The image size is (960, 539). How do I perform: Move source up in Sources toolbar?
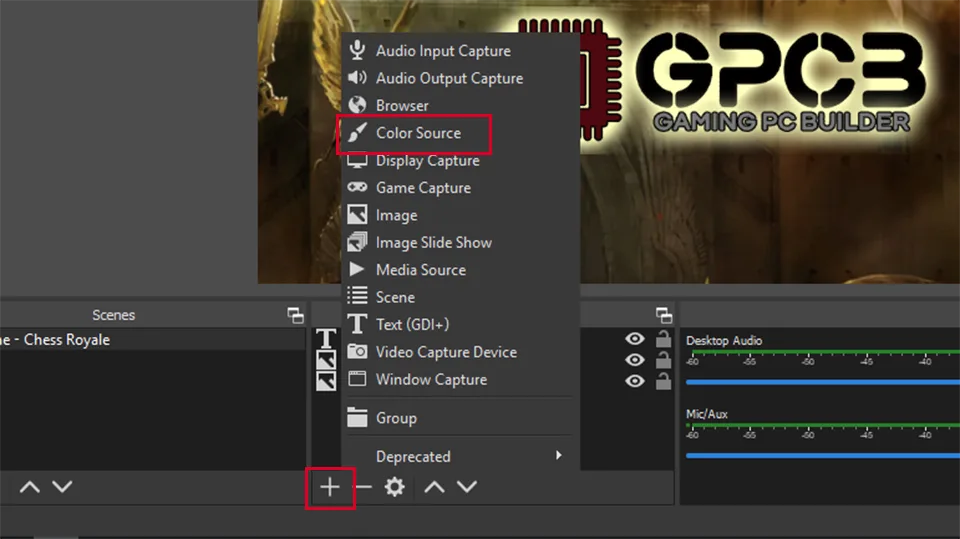(434, 487)
